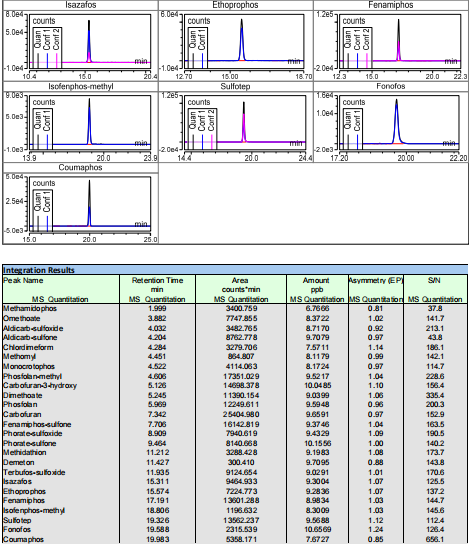Click retention time 19.326 for Sulfotep

158,520
